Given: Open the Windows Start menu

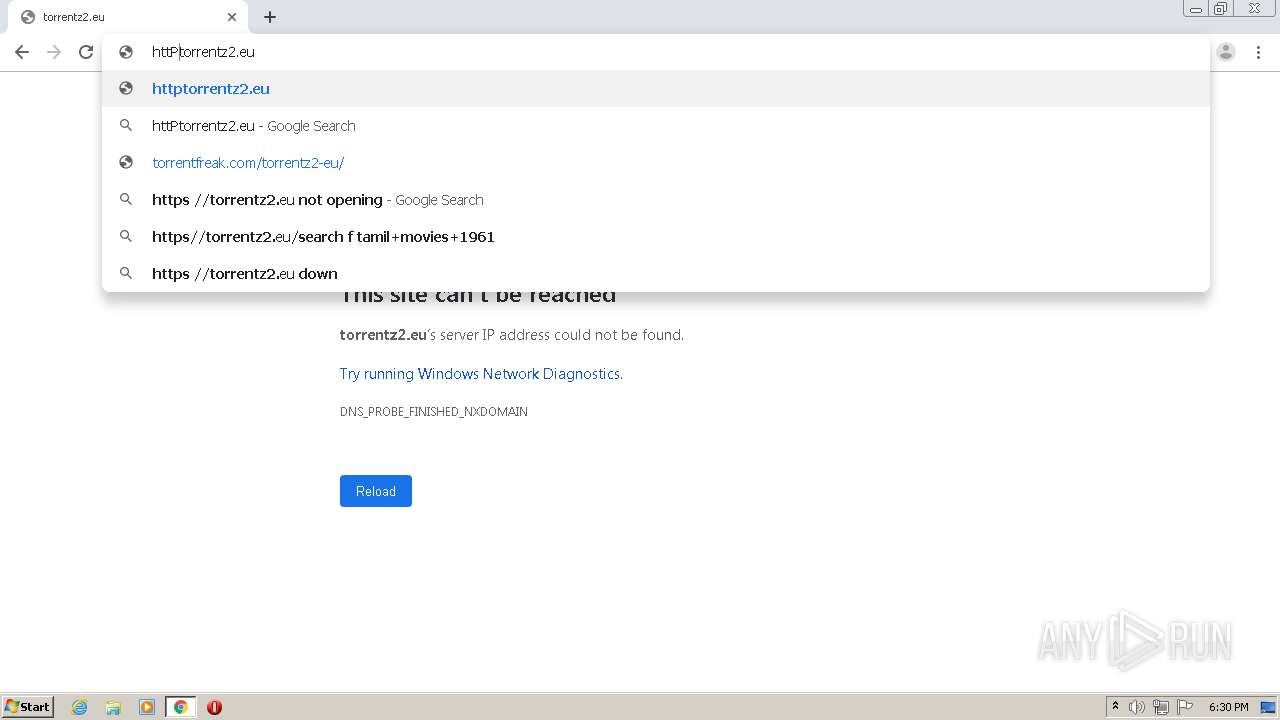Looking at the screenshot, I should click(28, 707).
